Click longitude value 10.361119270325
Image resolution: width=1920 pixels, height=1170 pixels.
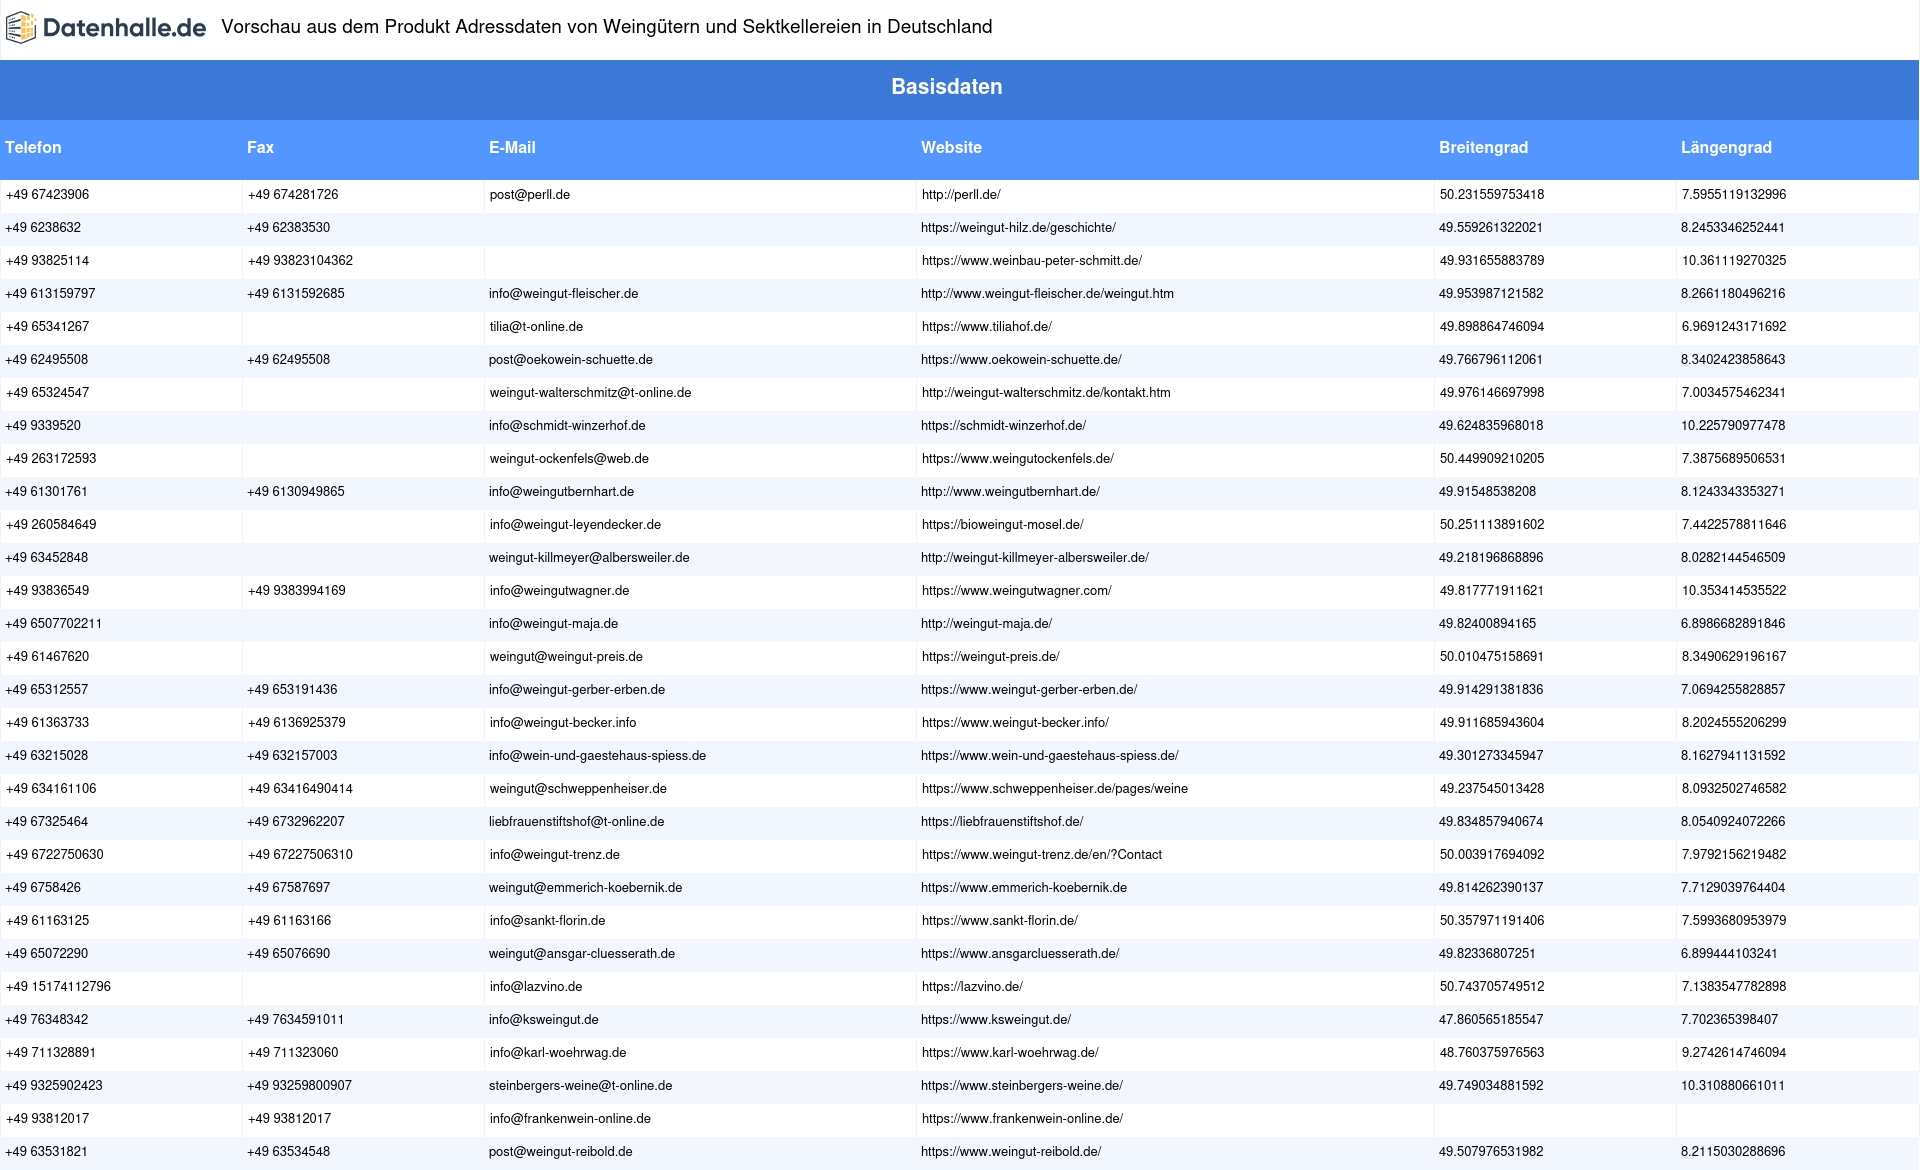click(x=1733, y=261)
